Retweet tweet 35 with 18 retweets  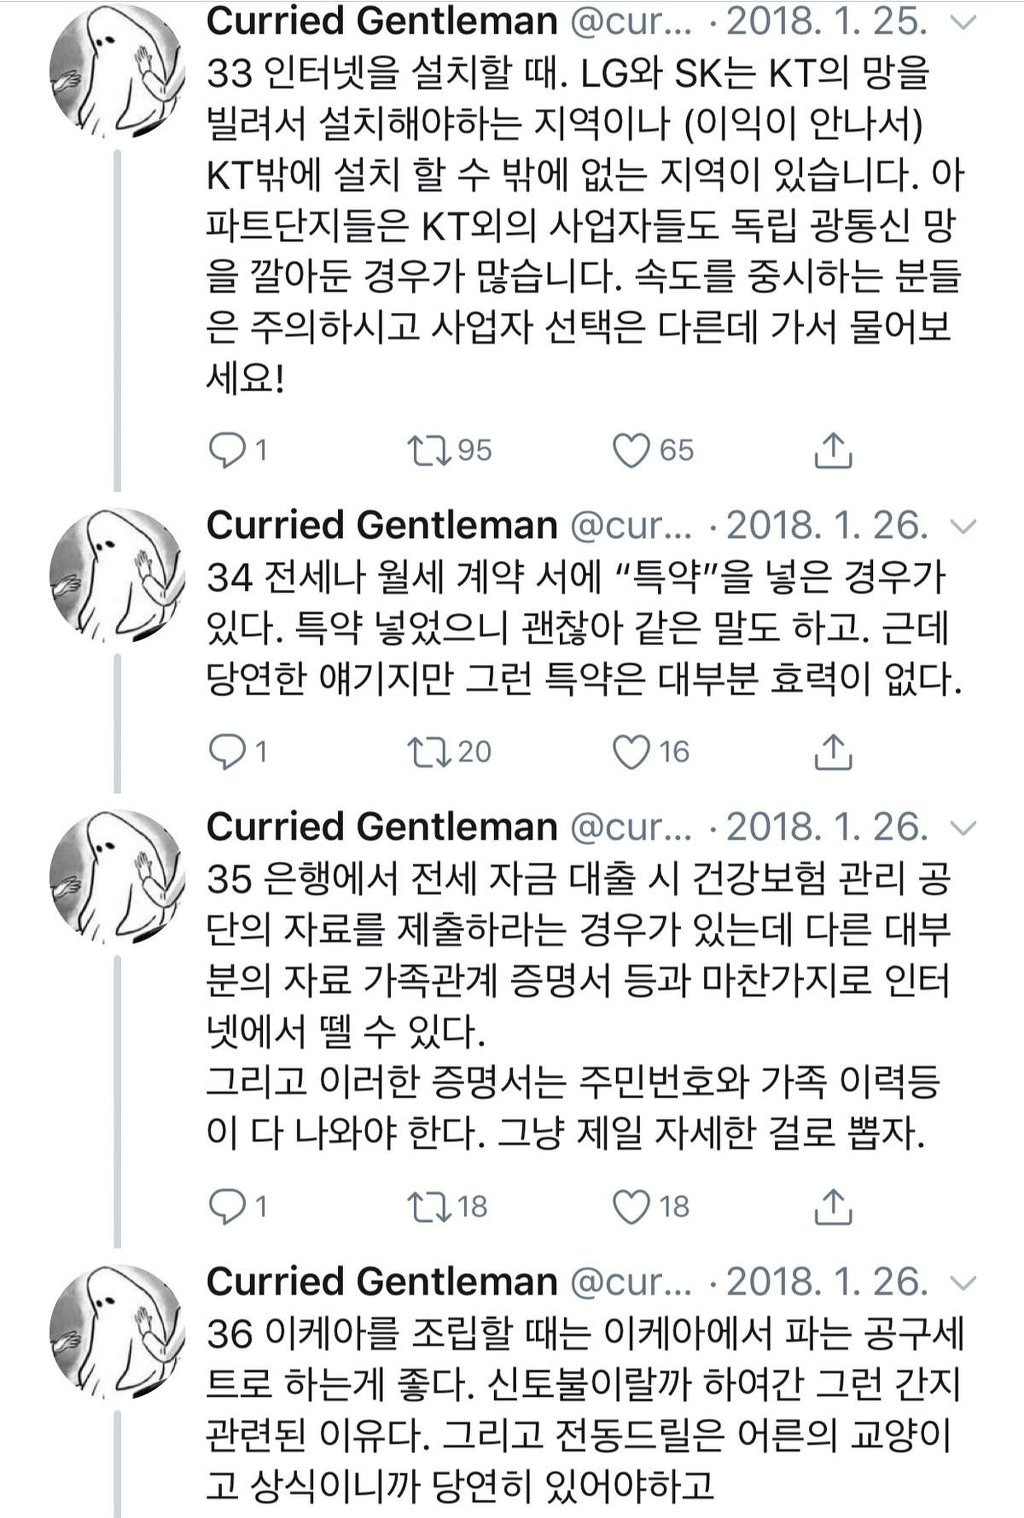click(430, 1207)
